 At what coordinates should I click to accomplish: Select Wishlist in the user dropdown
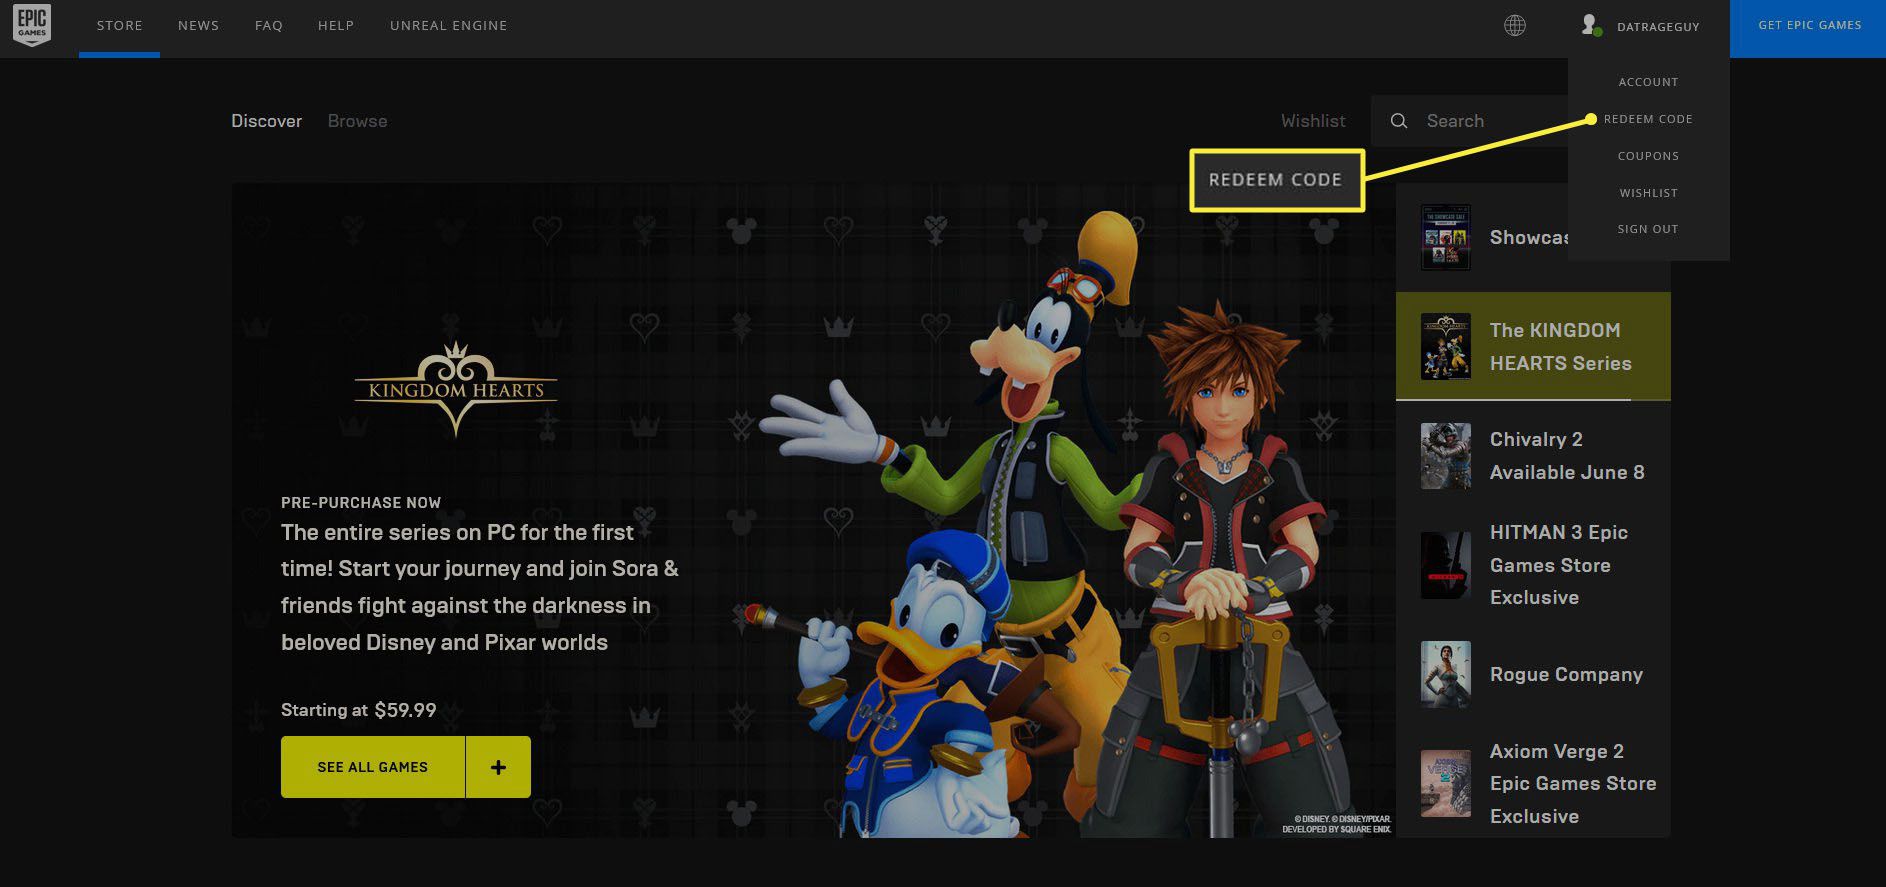pos(1648,193)
